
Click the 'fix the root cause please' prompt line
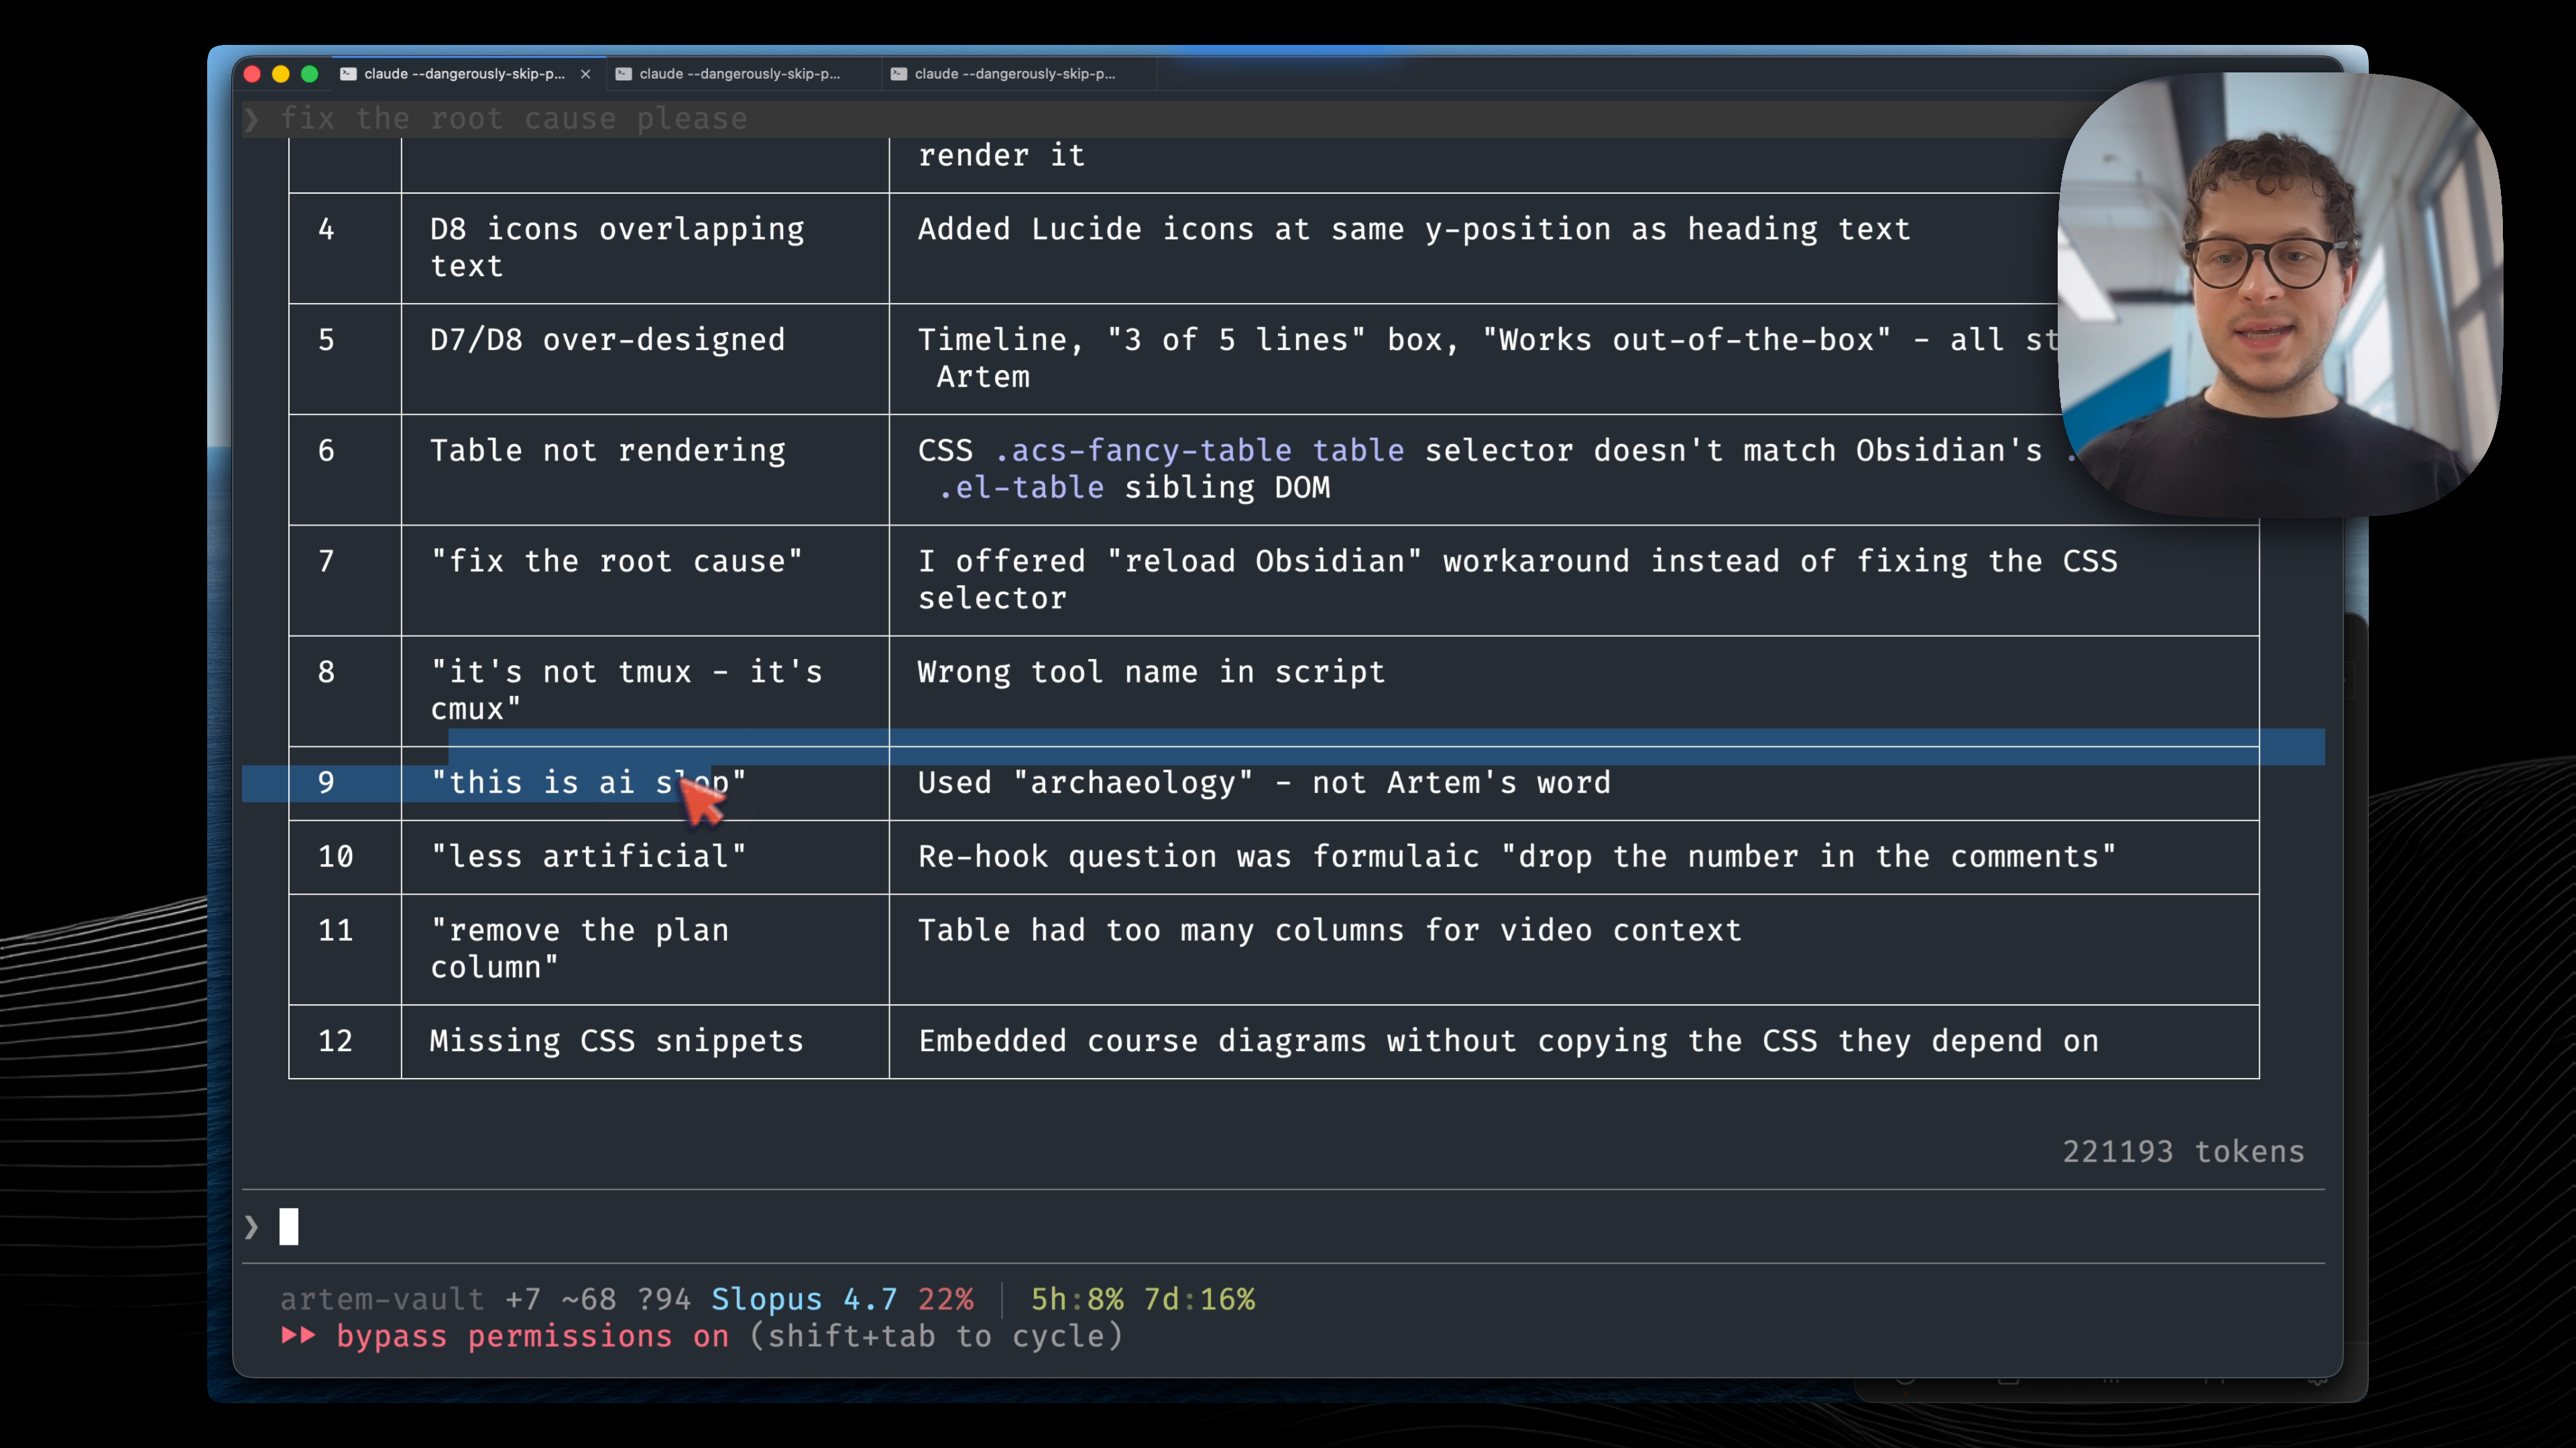513,119
